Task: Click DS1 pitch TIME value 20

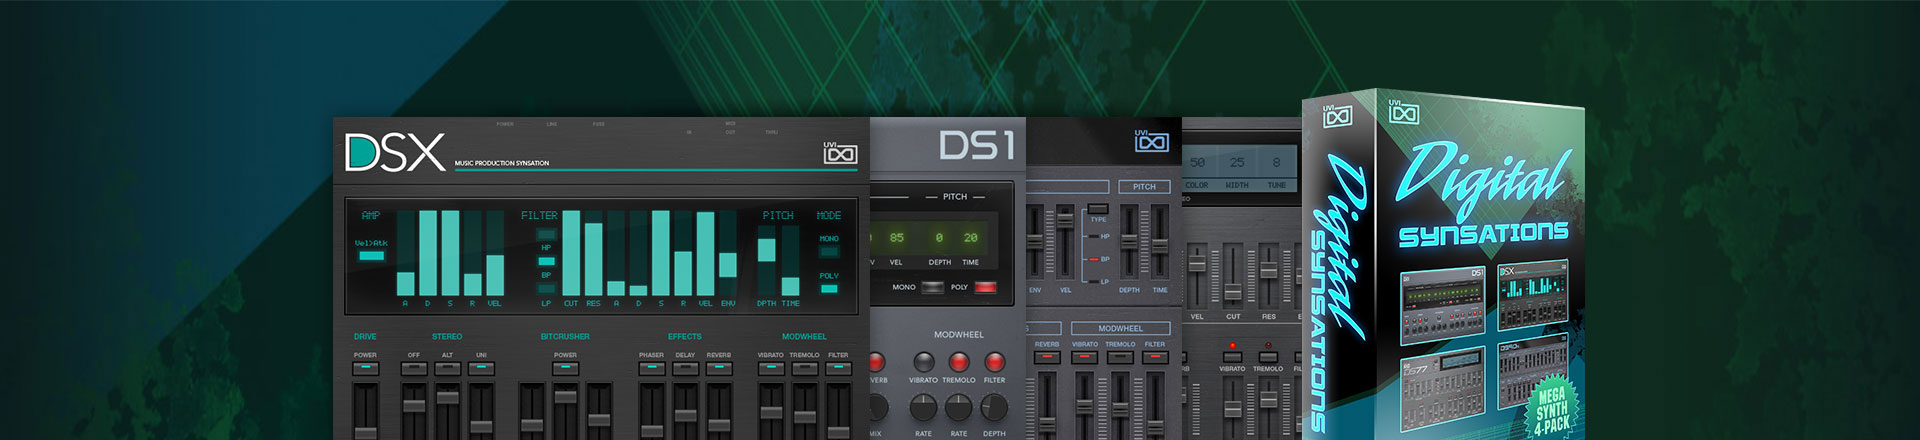Action: click(970, 238)
